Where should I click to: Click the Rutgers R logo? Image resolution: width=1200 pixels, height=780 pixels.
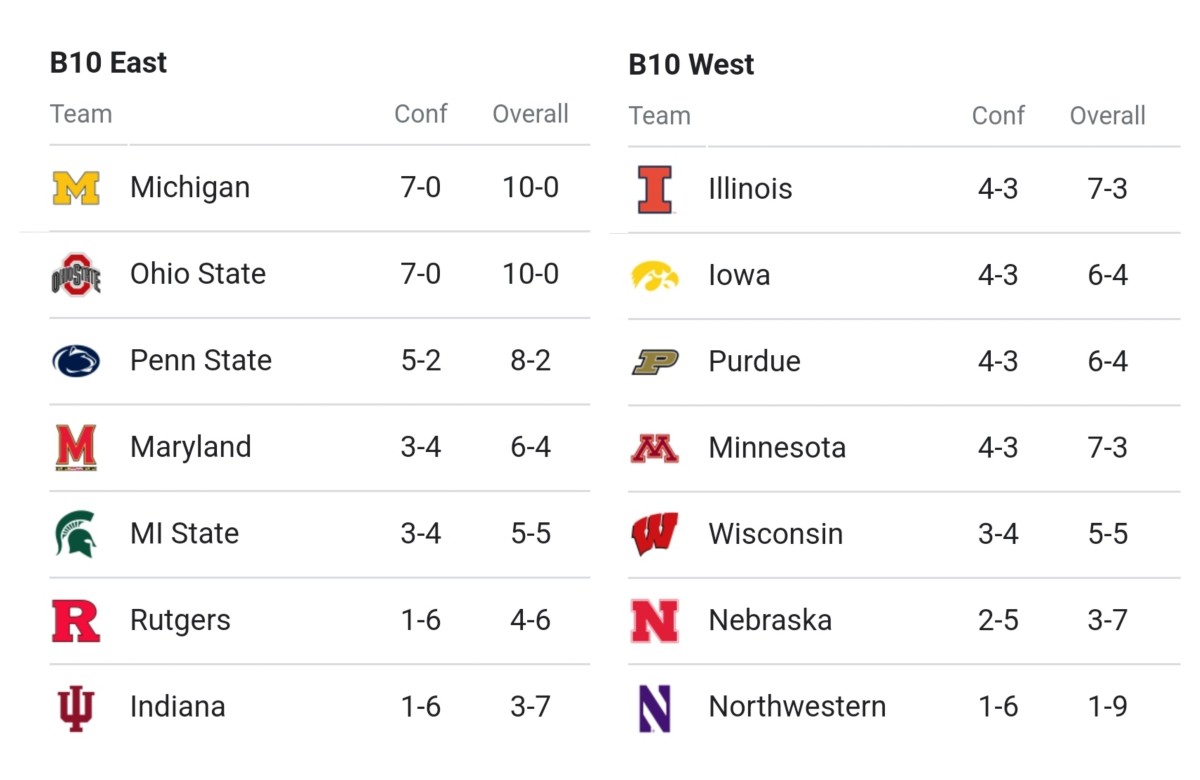(x=76, y=620)
